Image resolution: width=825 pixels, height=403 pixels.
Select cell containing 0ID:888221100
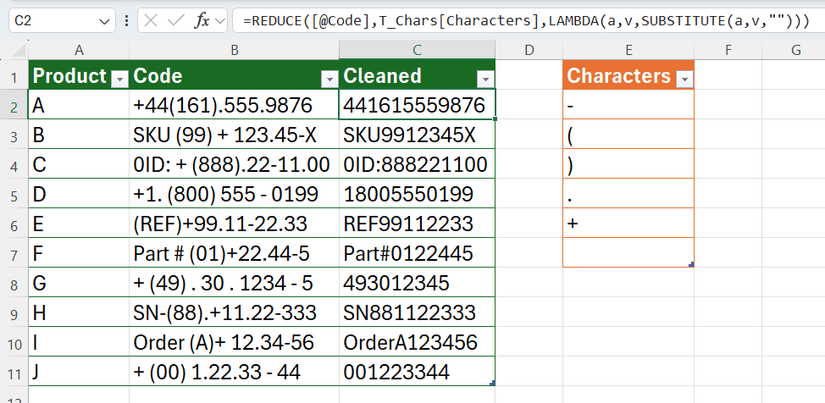[417, 164]
